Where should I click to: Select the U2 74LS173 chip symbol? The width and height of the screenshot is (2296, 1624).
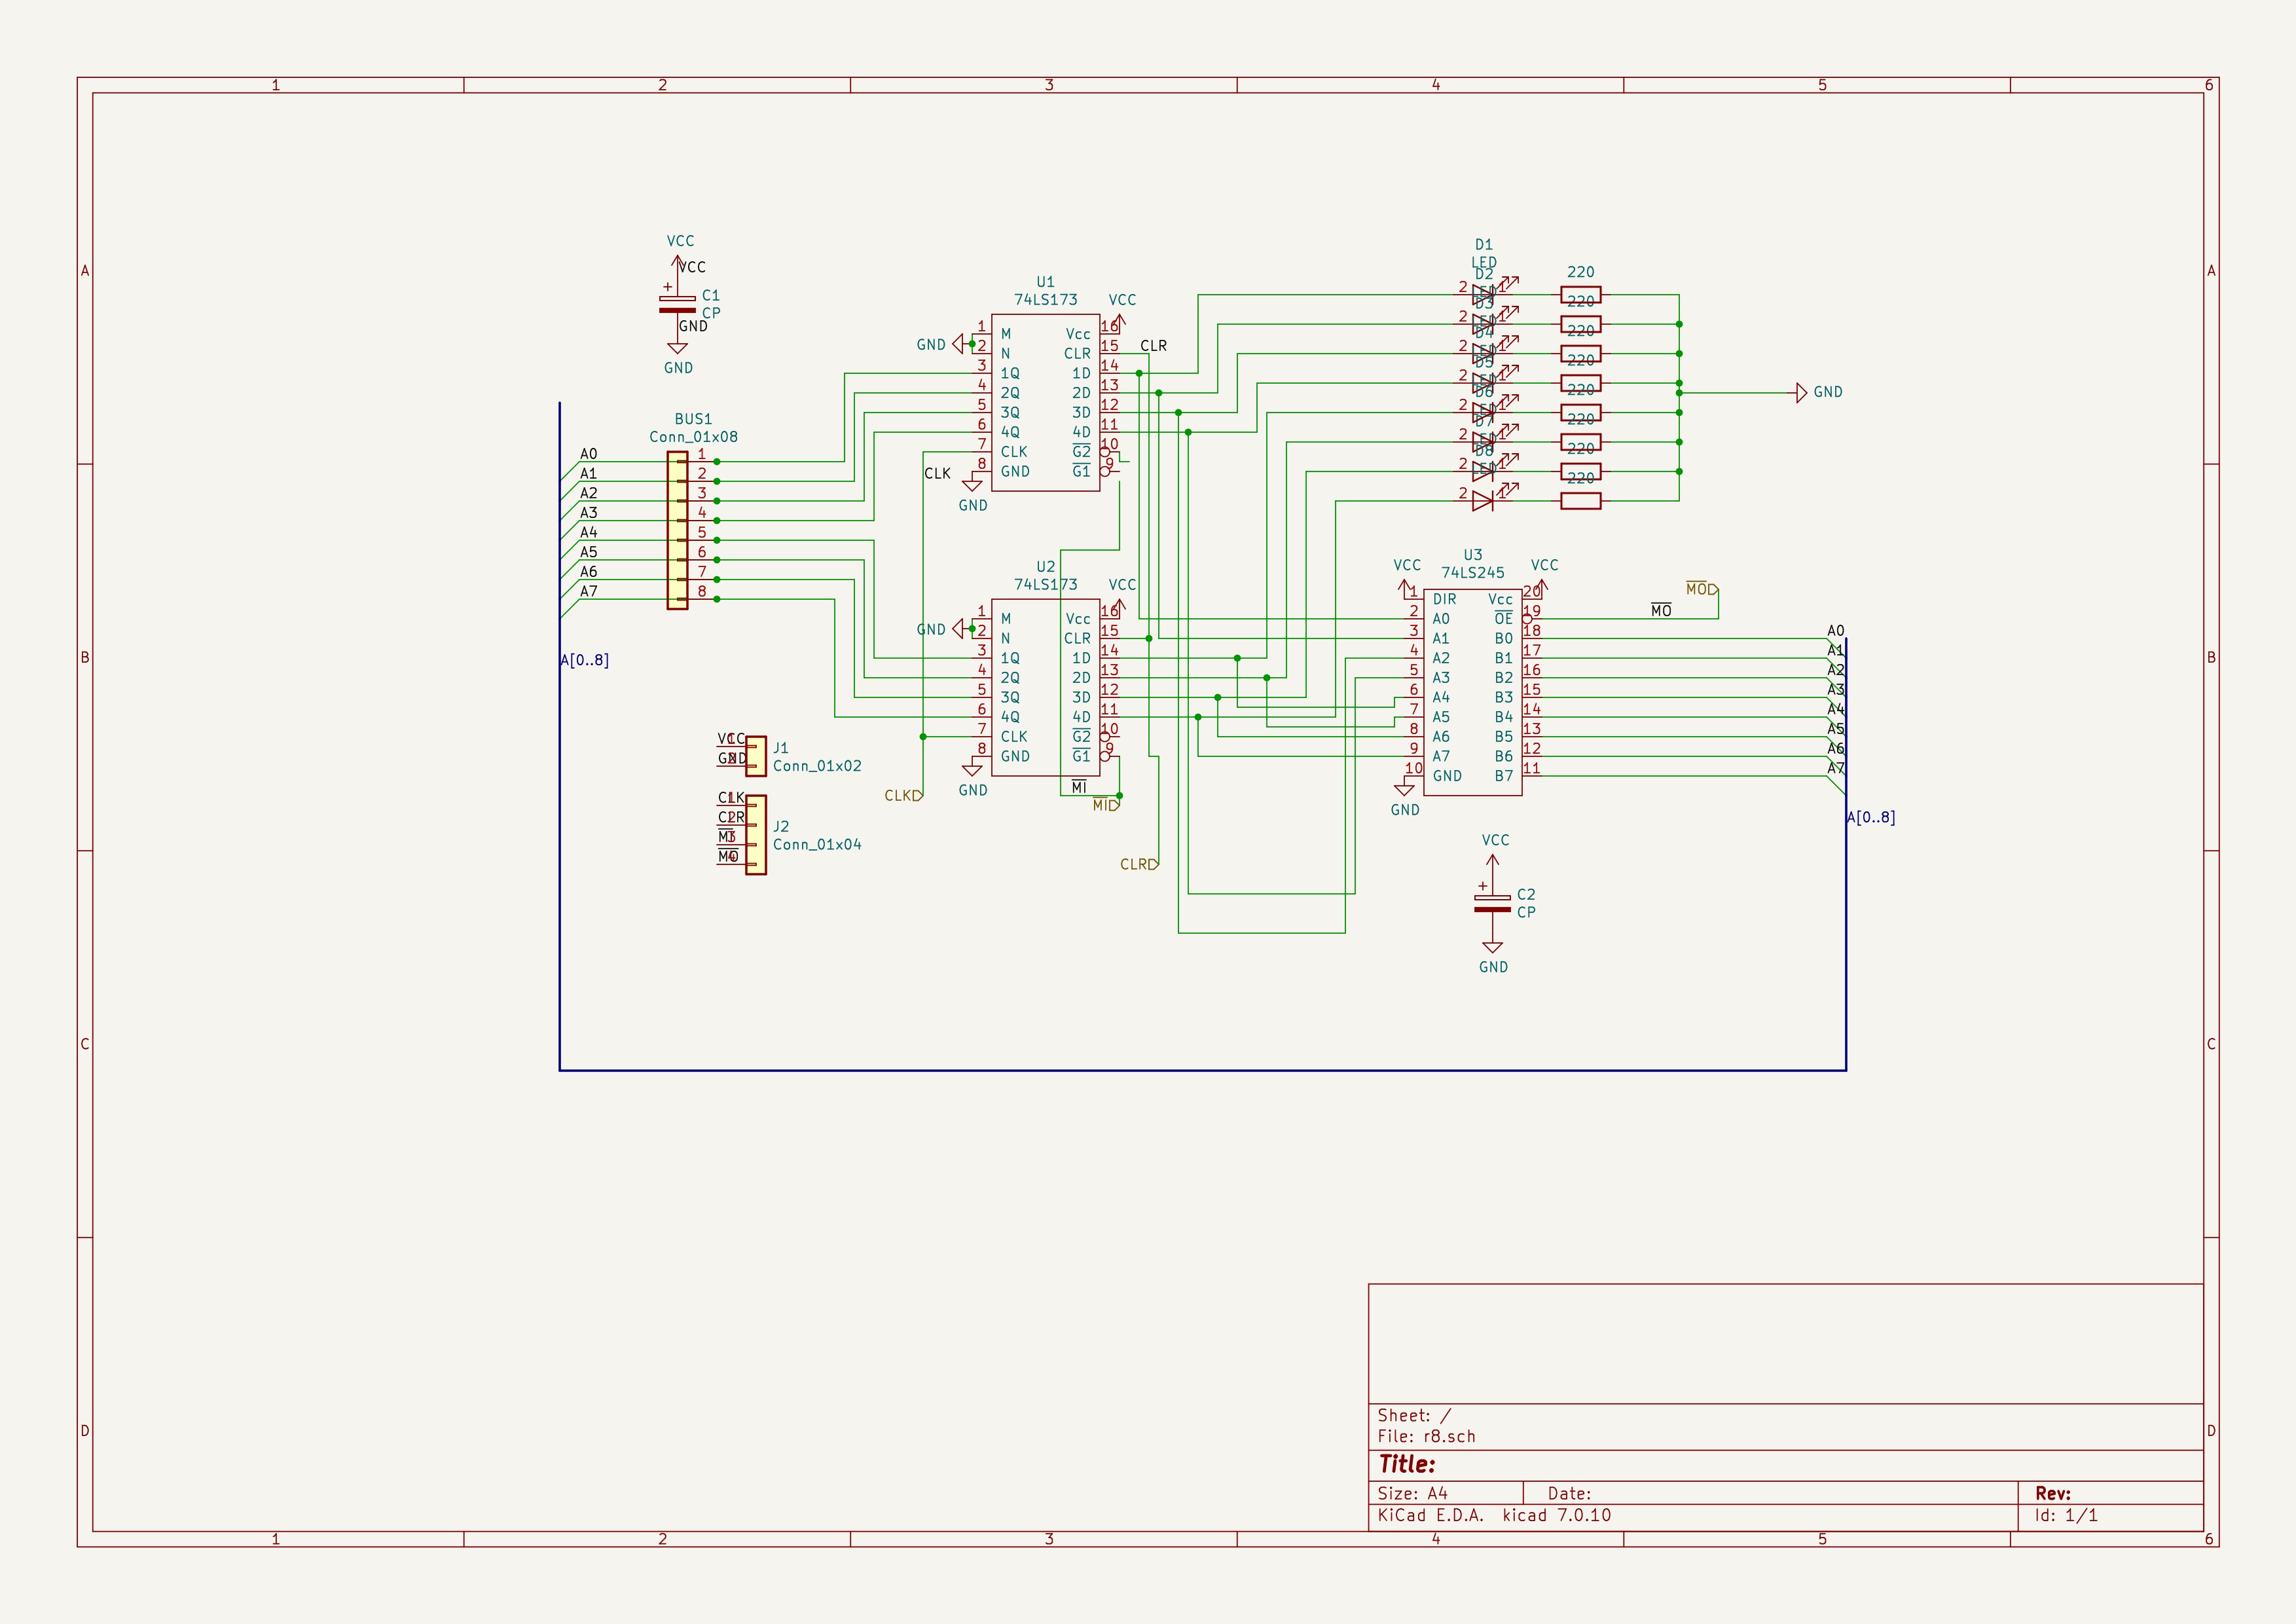tap(1045, 687)
